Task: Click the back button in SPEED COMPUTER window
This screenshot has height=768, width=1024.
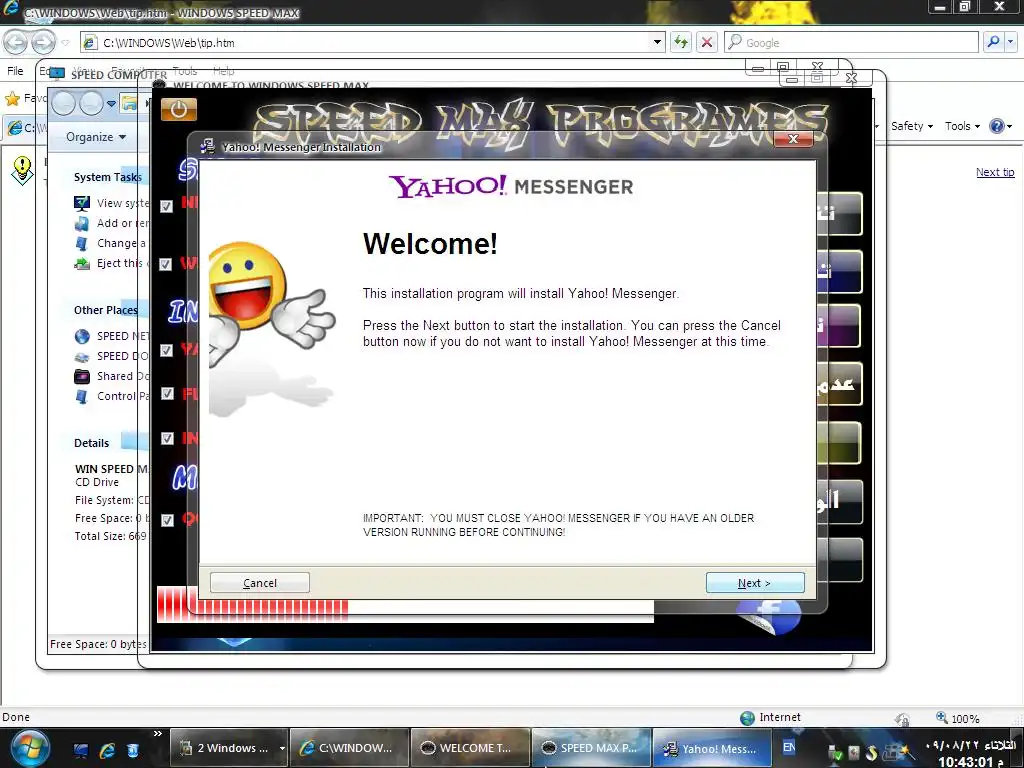Action: 64,103
